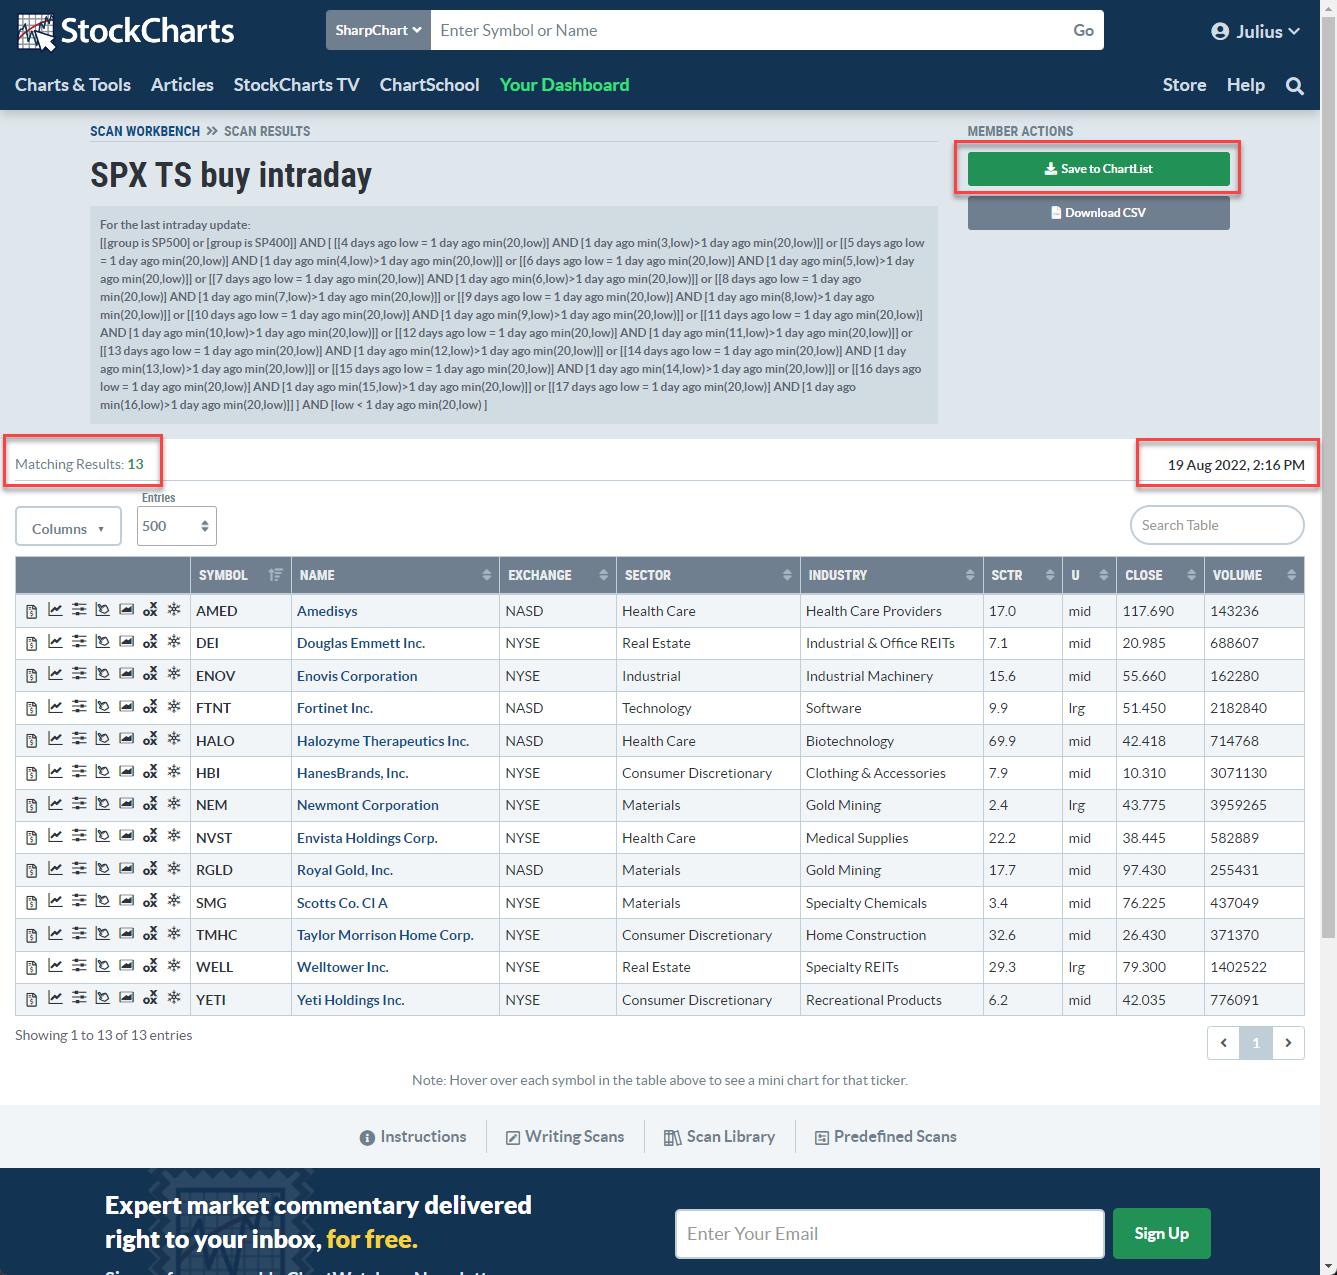
Task: Click the Save to ChartList button
Action: click(x=1098, y=169)
